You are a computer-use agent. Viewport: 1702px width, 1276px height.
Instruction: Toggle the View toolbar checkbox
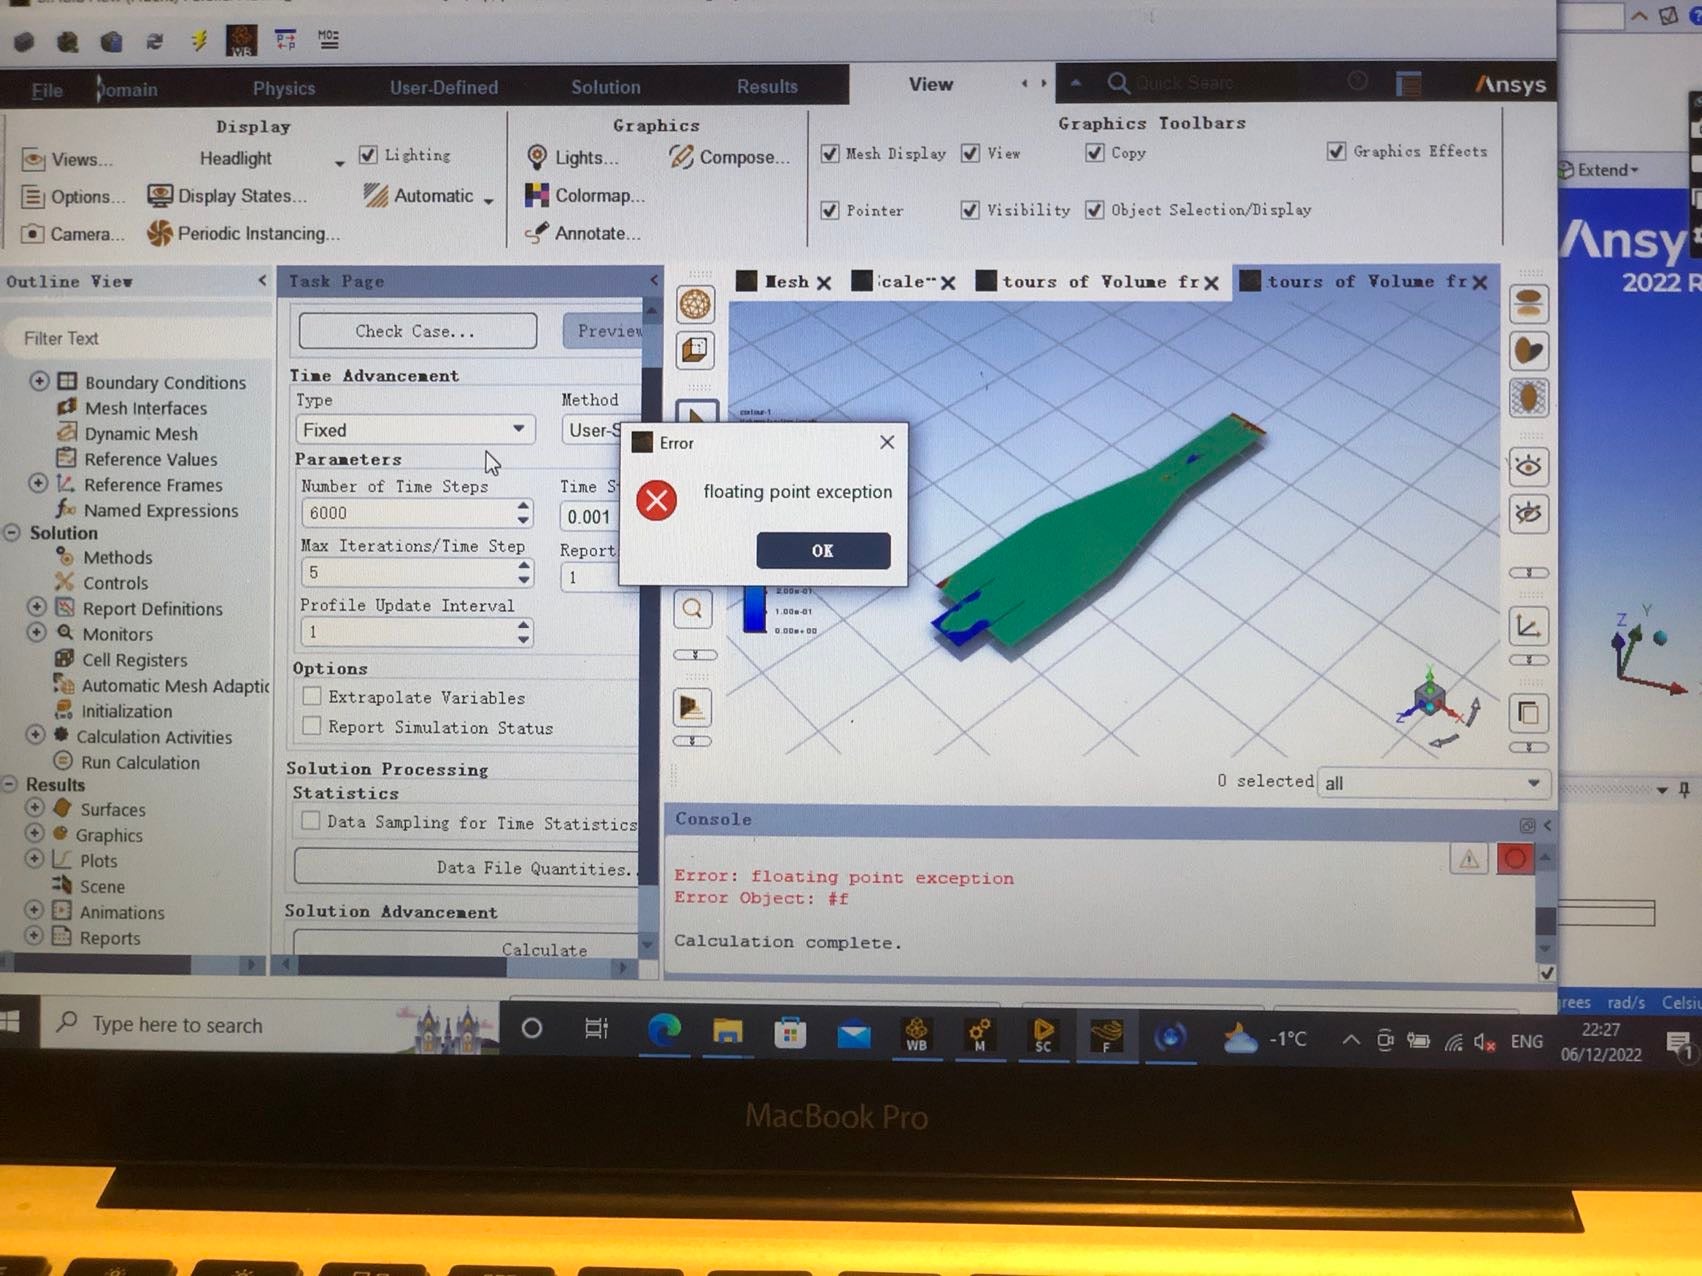pyautogui.click(x=970, y=153)
